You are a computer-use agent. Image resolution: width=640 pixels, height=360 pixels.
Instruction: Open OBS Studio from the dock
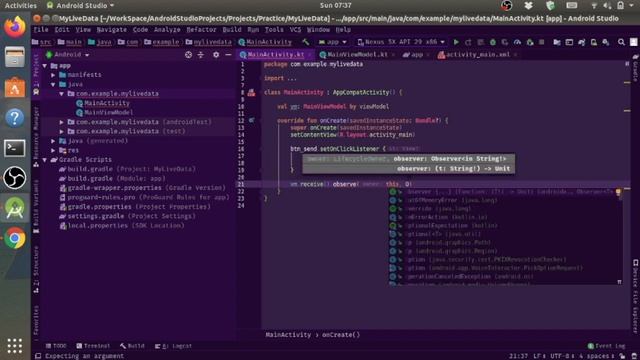click(x=15, y=178)
